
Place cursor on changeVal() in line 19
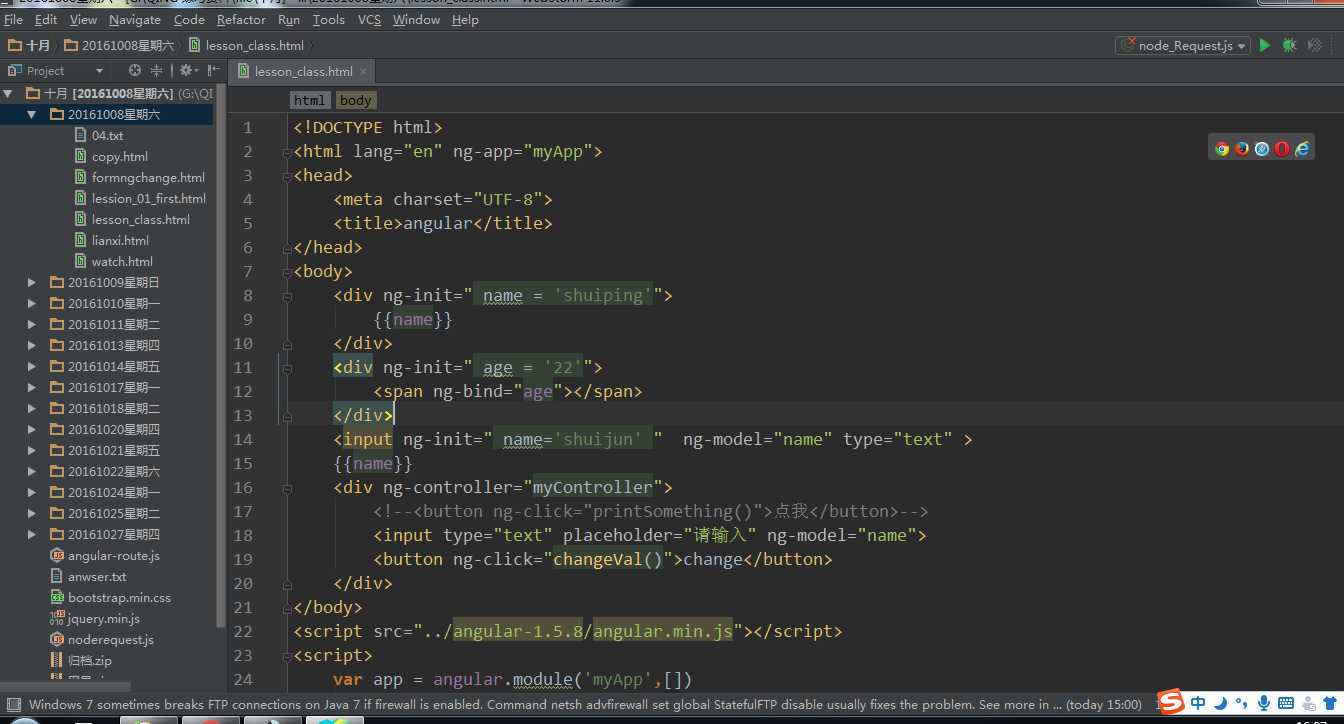coord(609,559)
